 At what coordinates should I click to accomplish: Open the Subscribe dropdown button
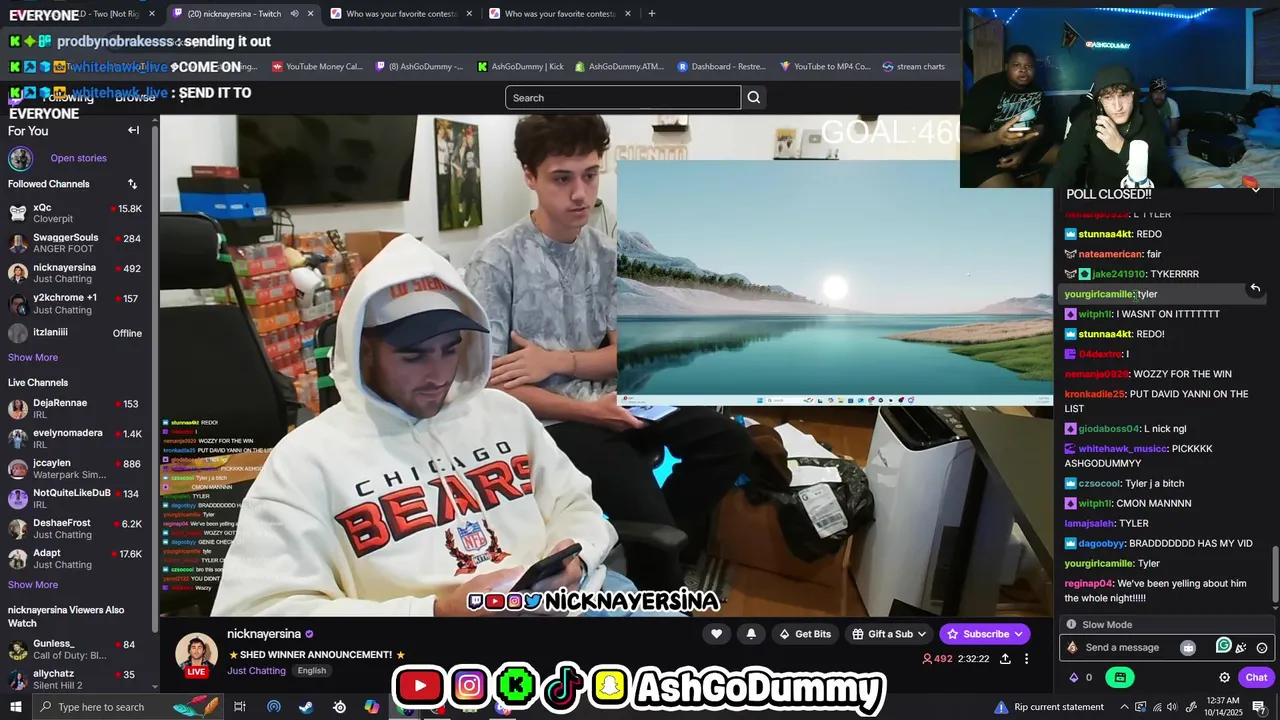coord(985,634)
